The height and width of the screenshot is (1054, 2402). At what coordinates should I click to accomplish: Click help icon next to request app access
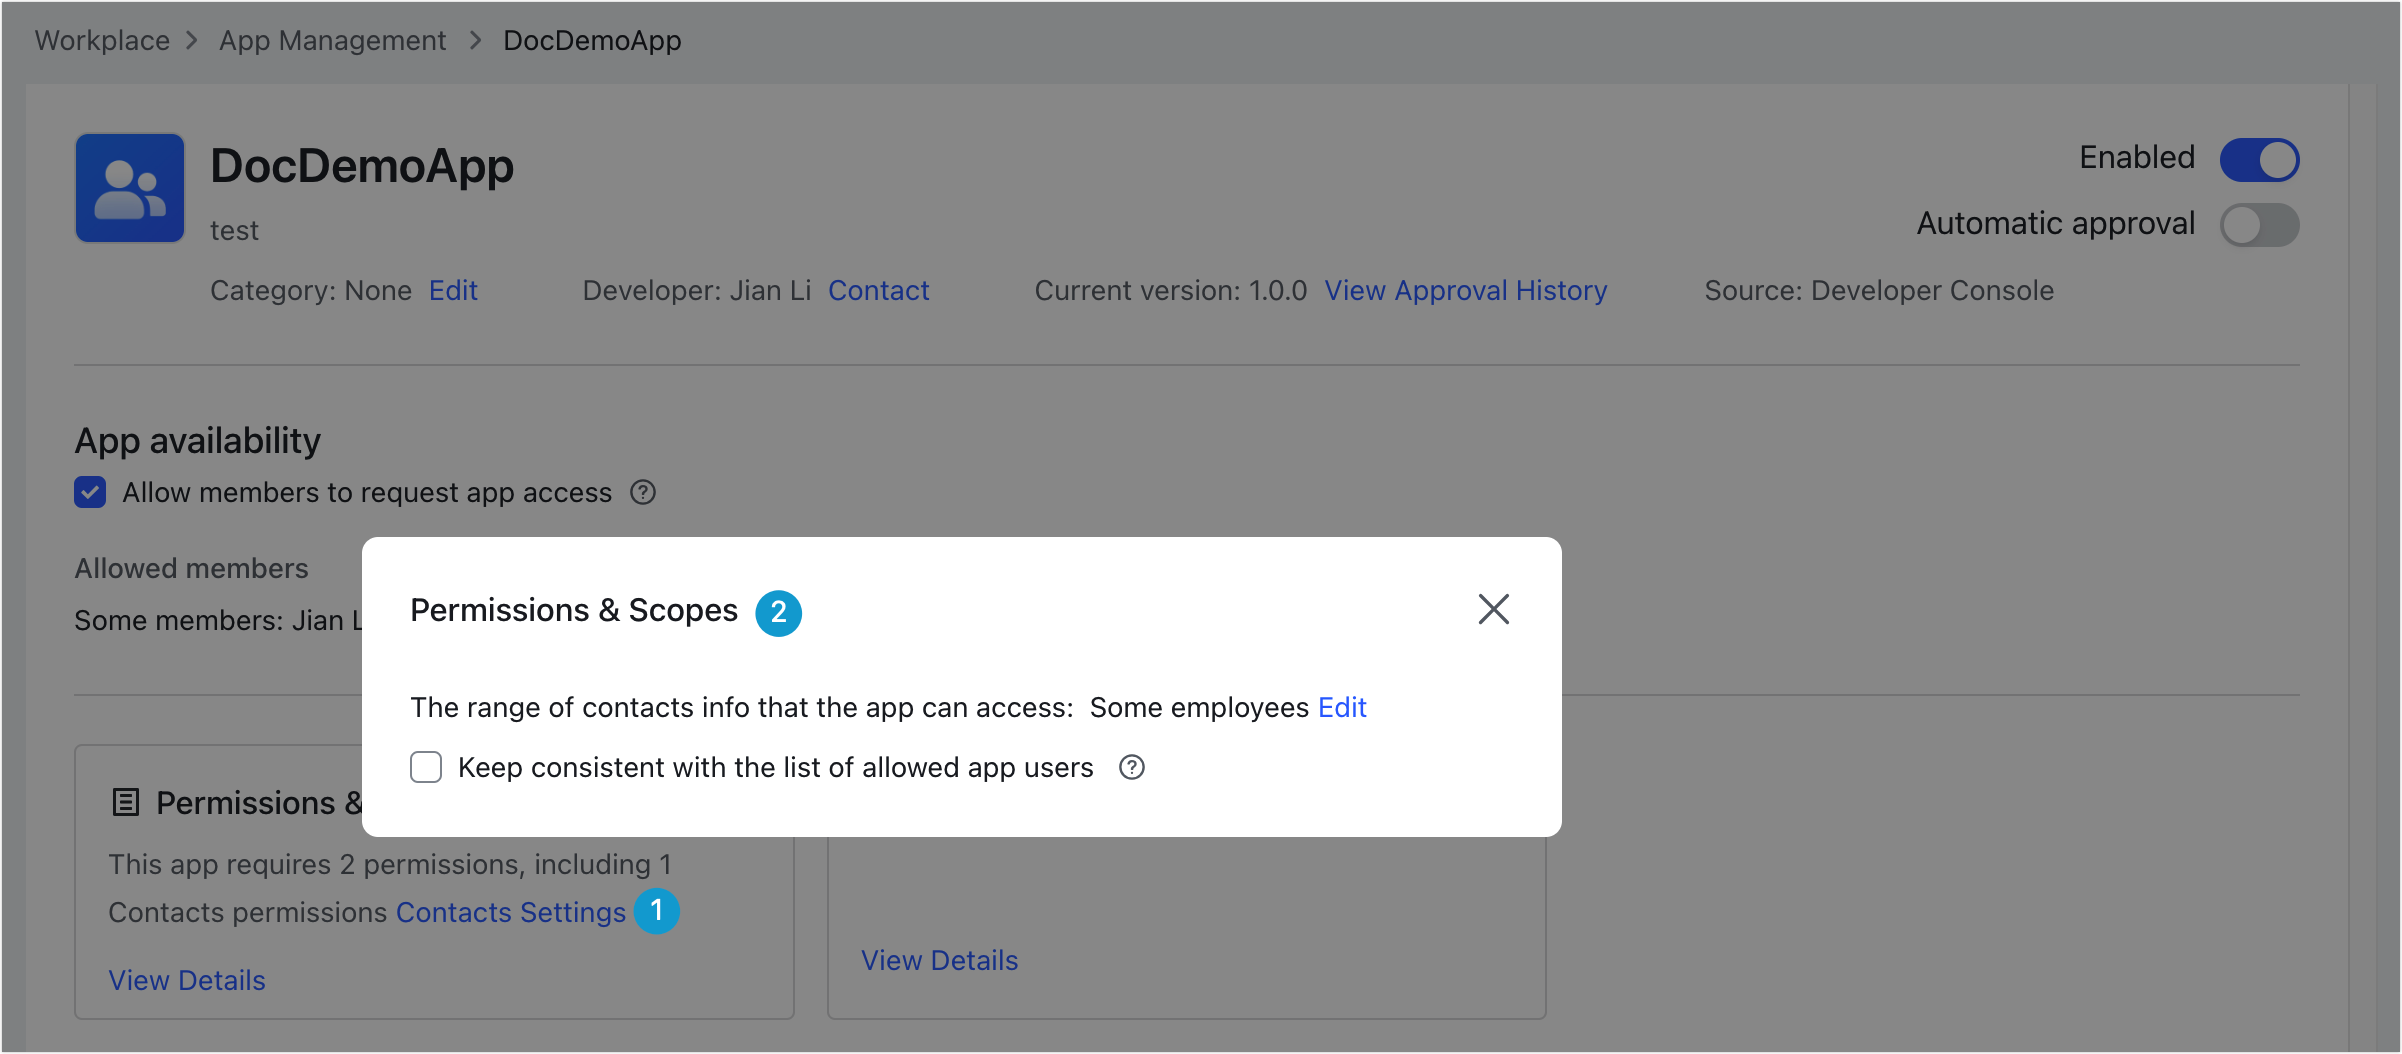tap(643, 493)
